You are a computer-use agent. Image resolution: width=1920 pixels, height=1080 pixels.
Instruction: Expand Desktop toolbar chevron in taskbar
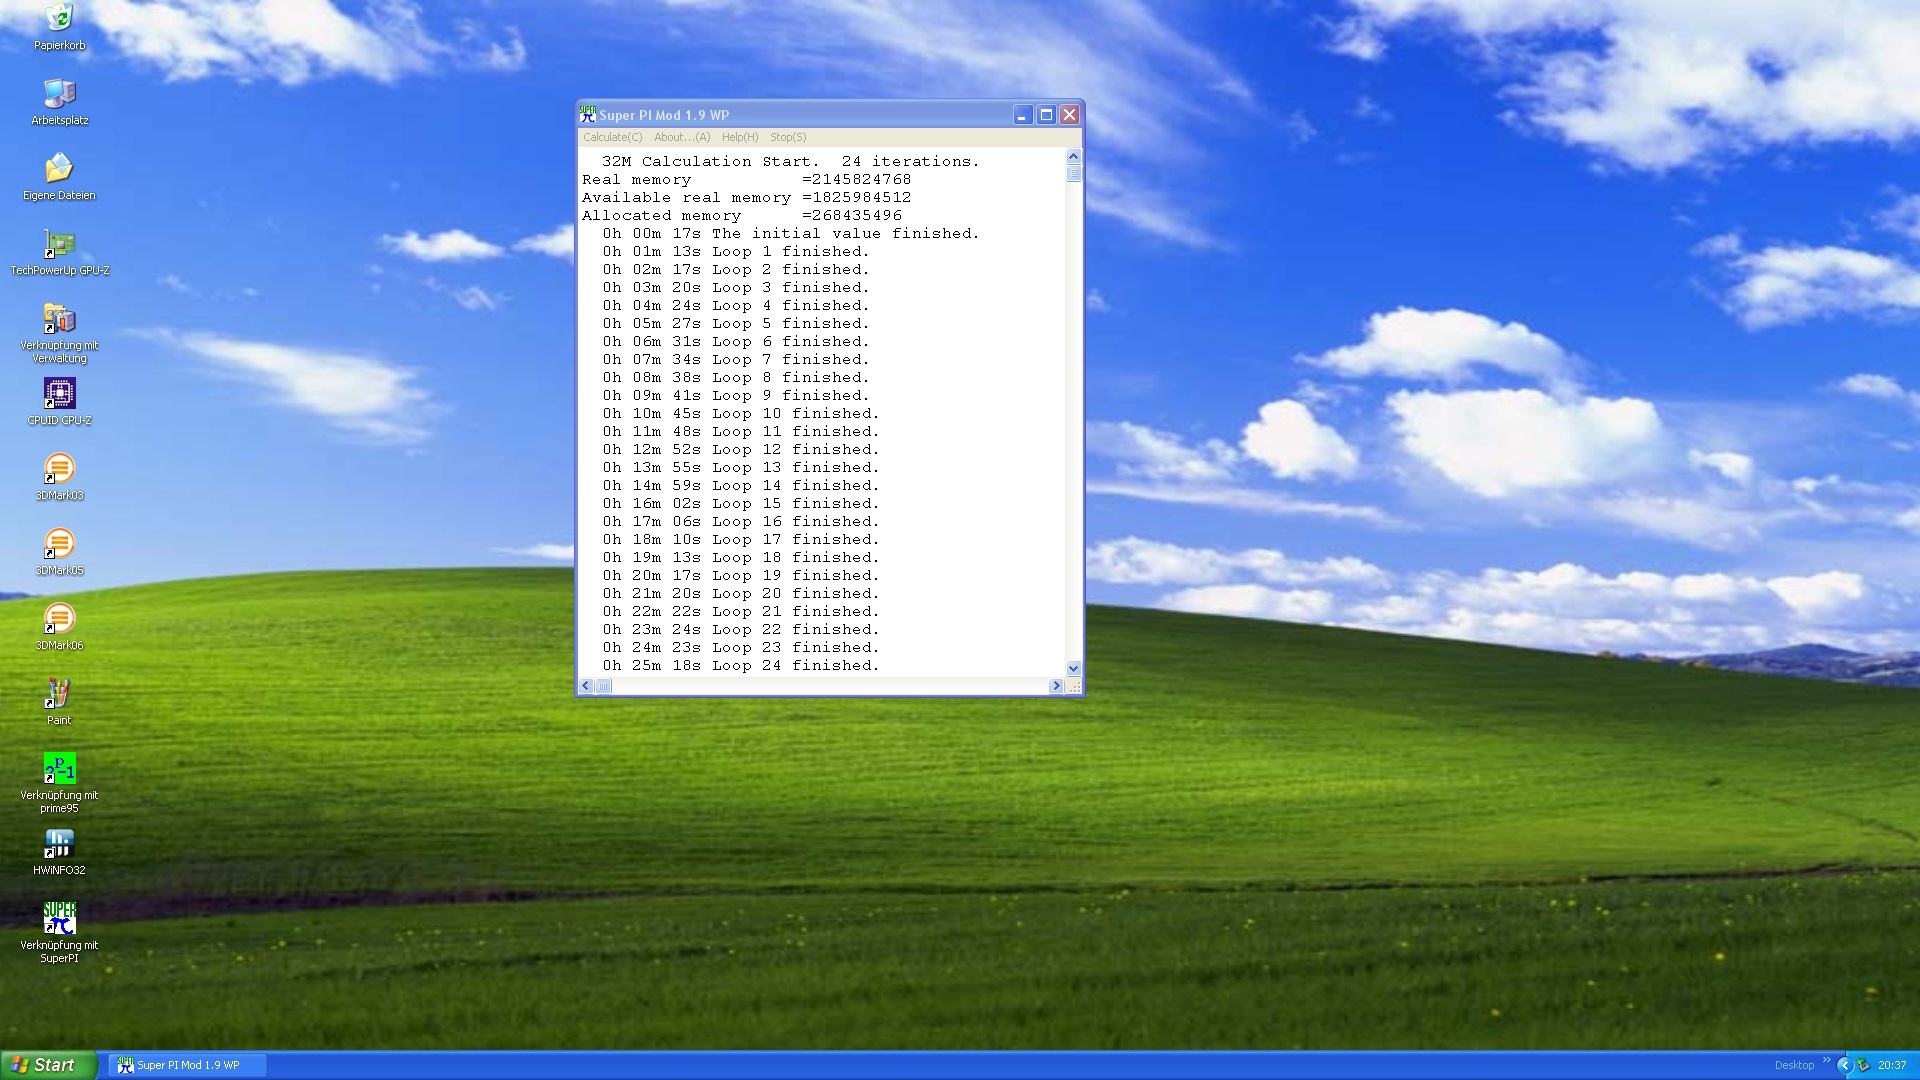click(x=1826, y=1061)
